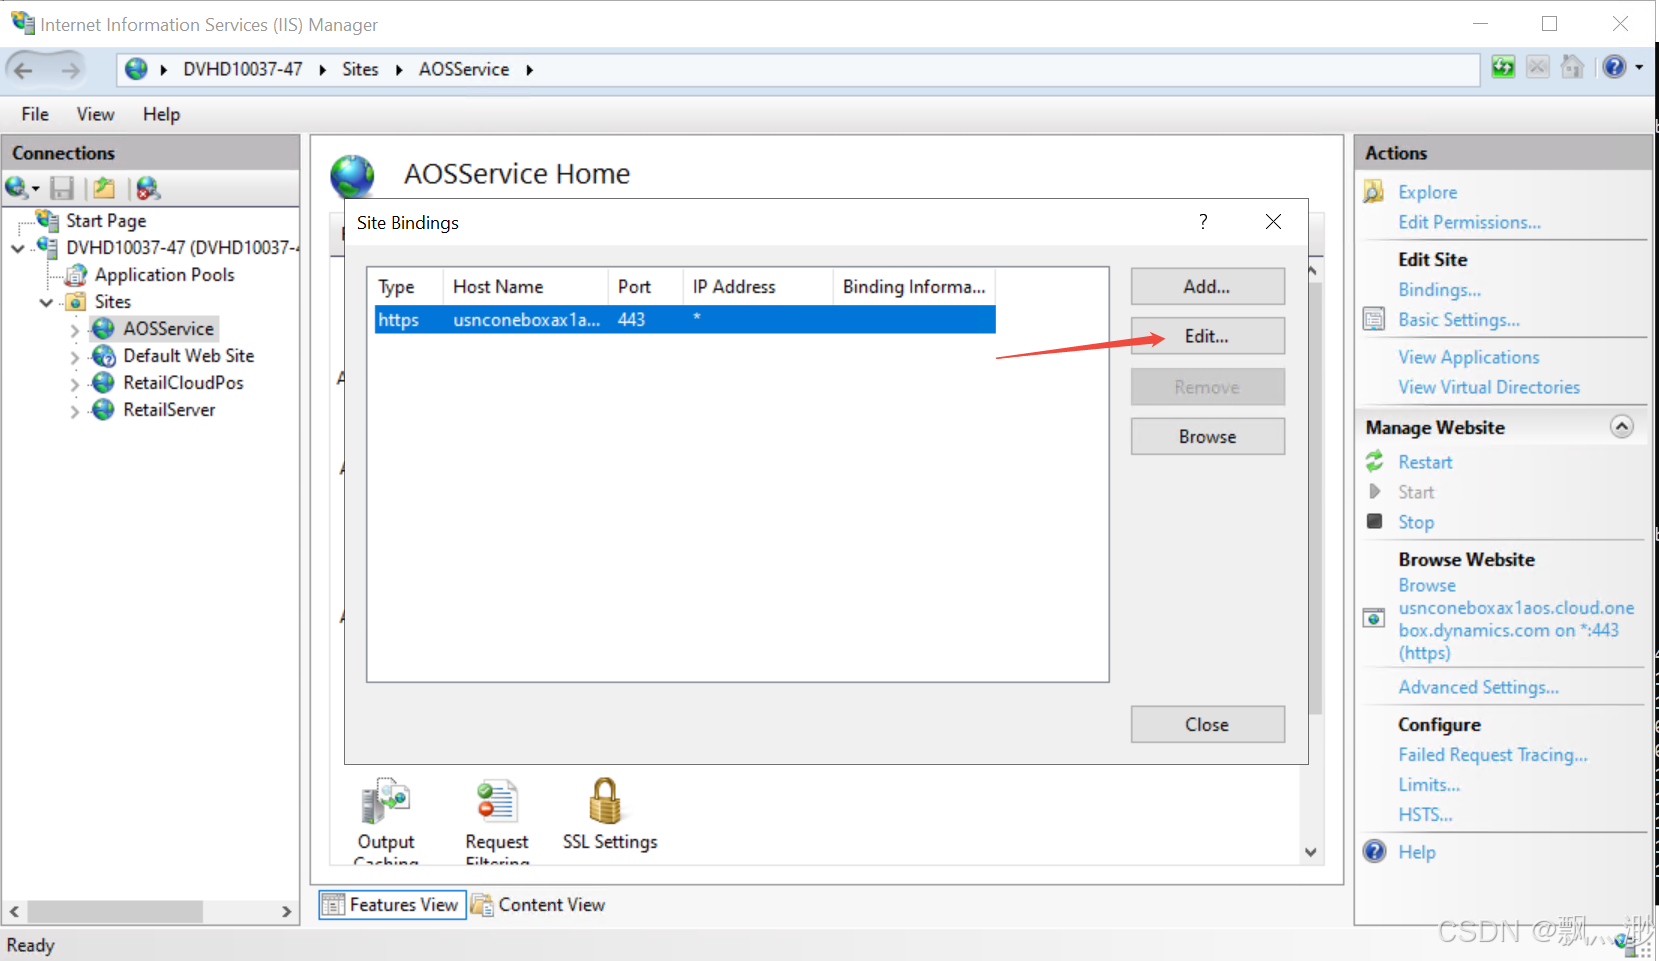Select Start Page in connections tree
The width and height of the screenshot is (1659, 961).
pos(106,220)
